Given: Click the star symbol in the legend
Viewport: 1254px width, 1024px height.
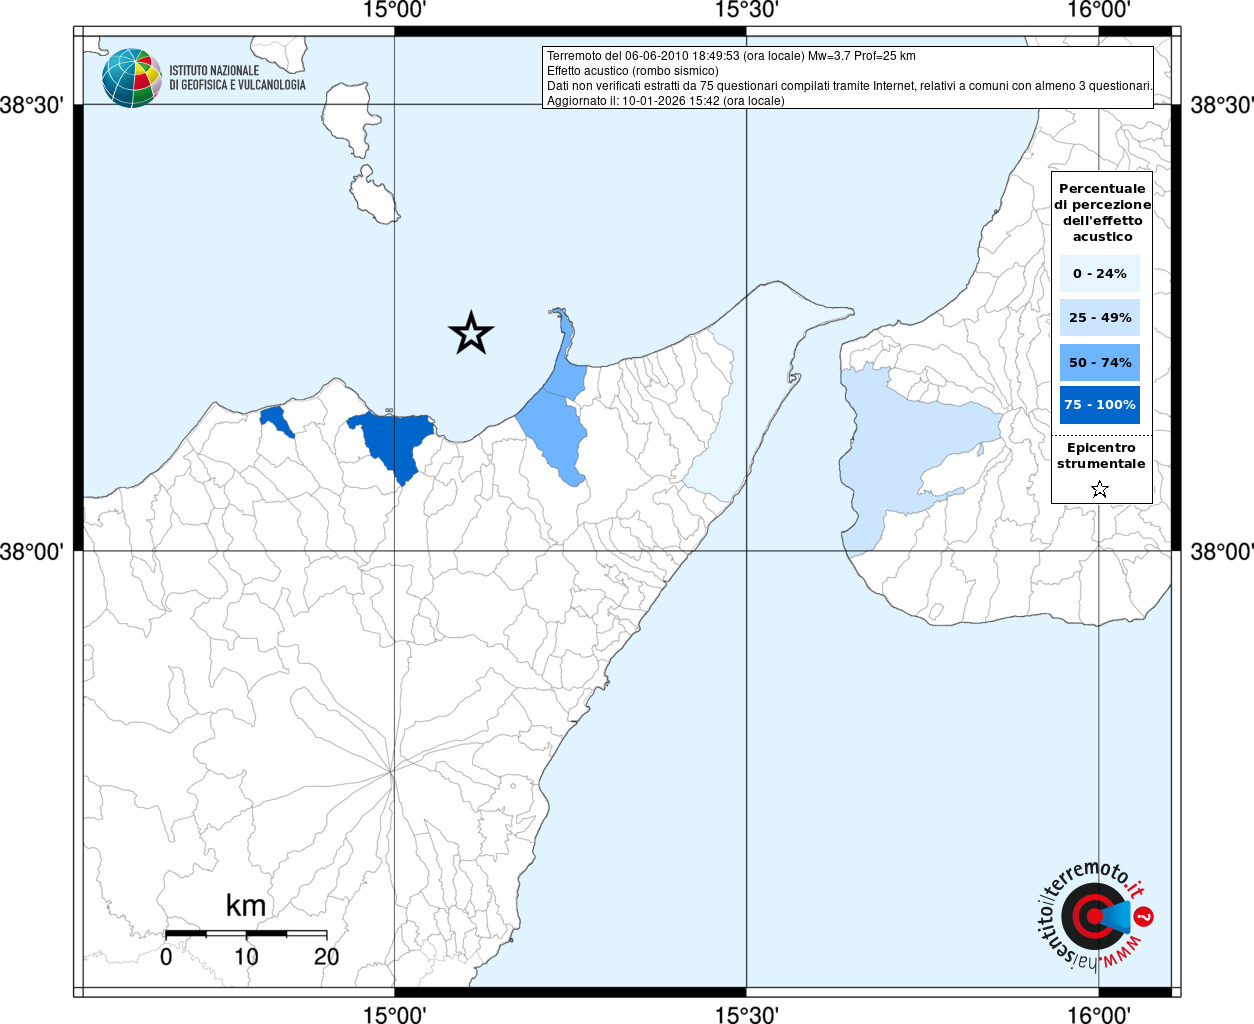Looking at the screenshot, I should point(1100,489).
